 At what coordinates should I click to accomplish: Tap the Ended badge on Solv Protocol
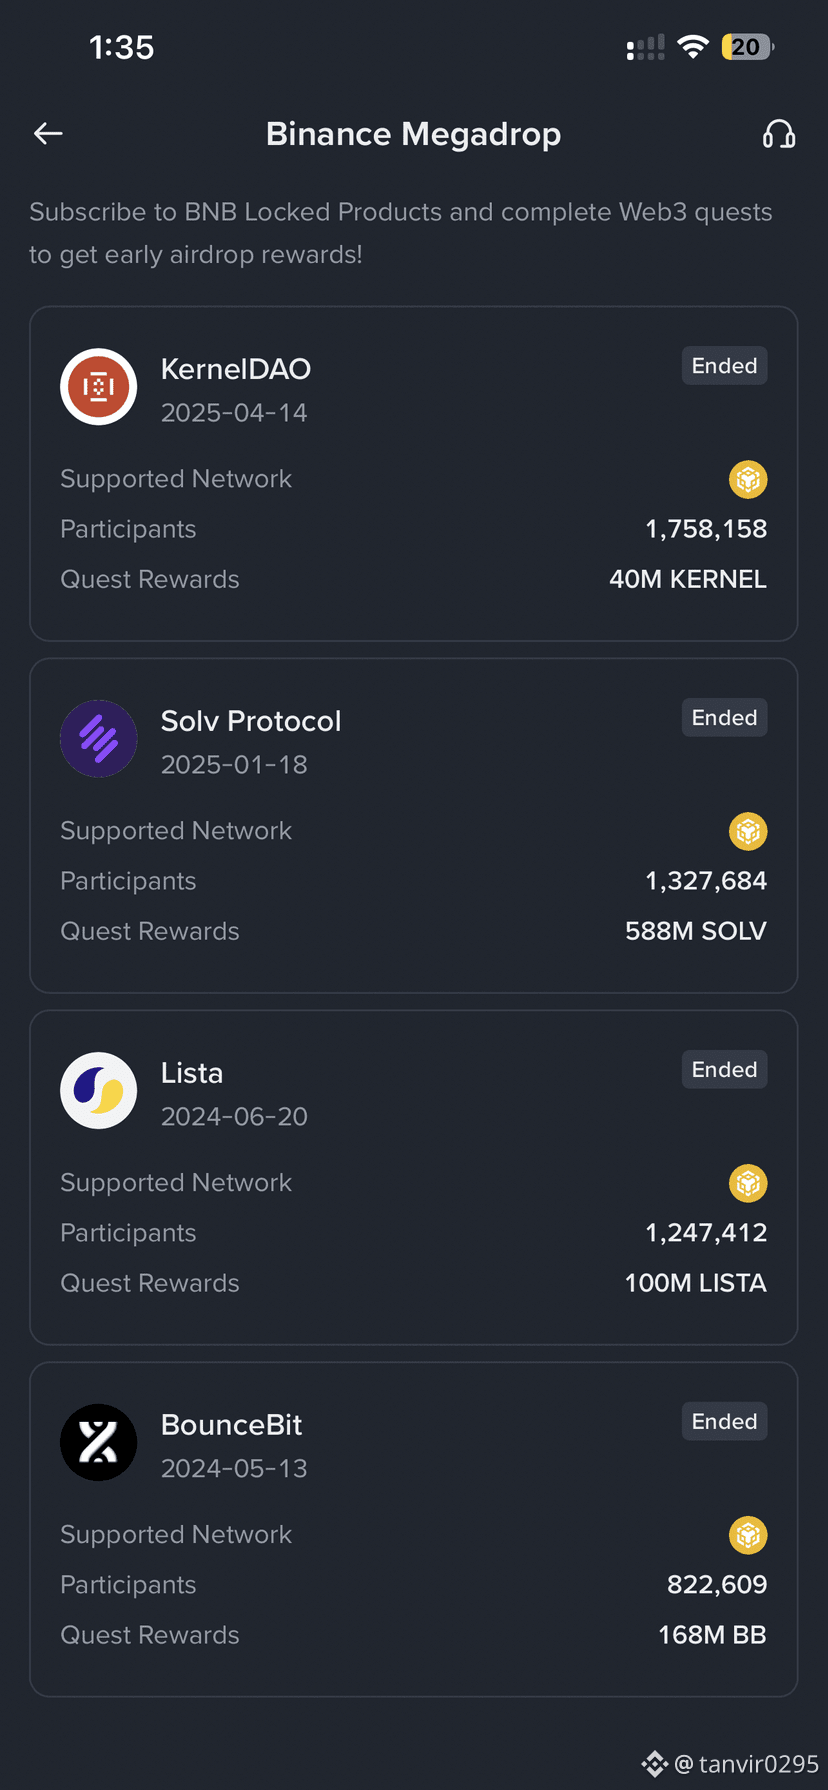pyautogui.click(x=725, y=718)
